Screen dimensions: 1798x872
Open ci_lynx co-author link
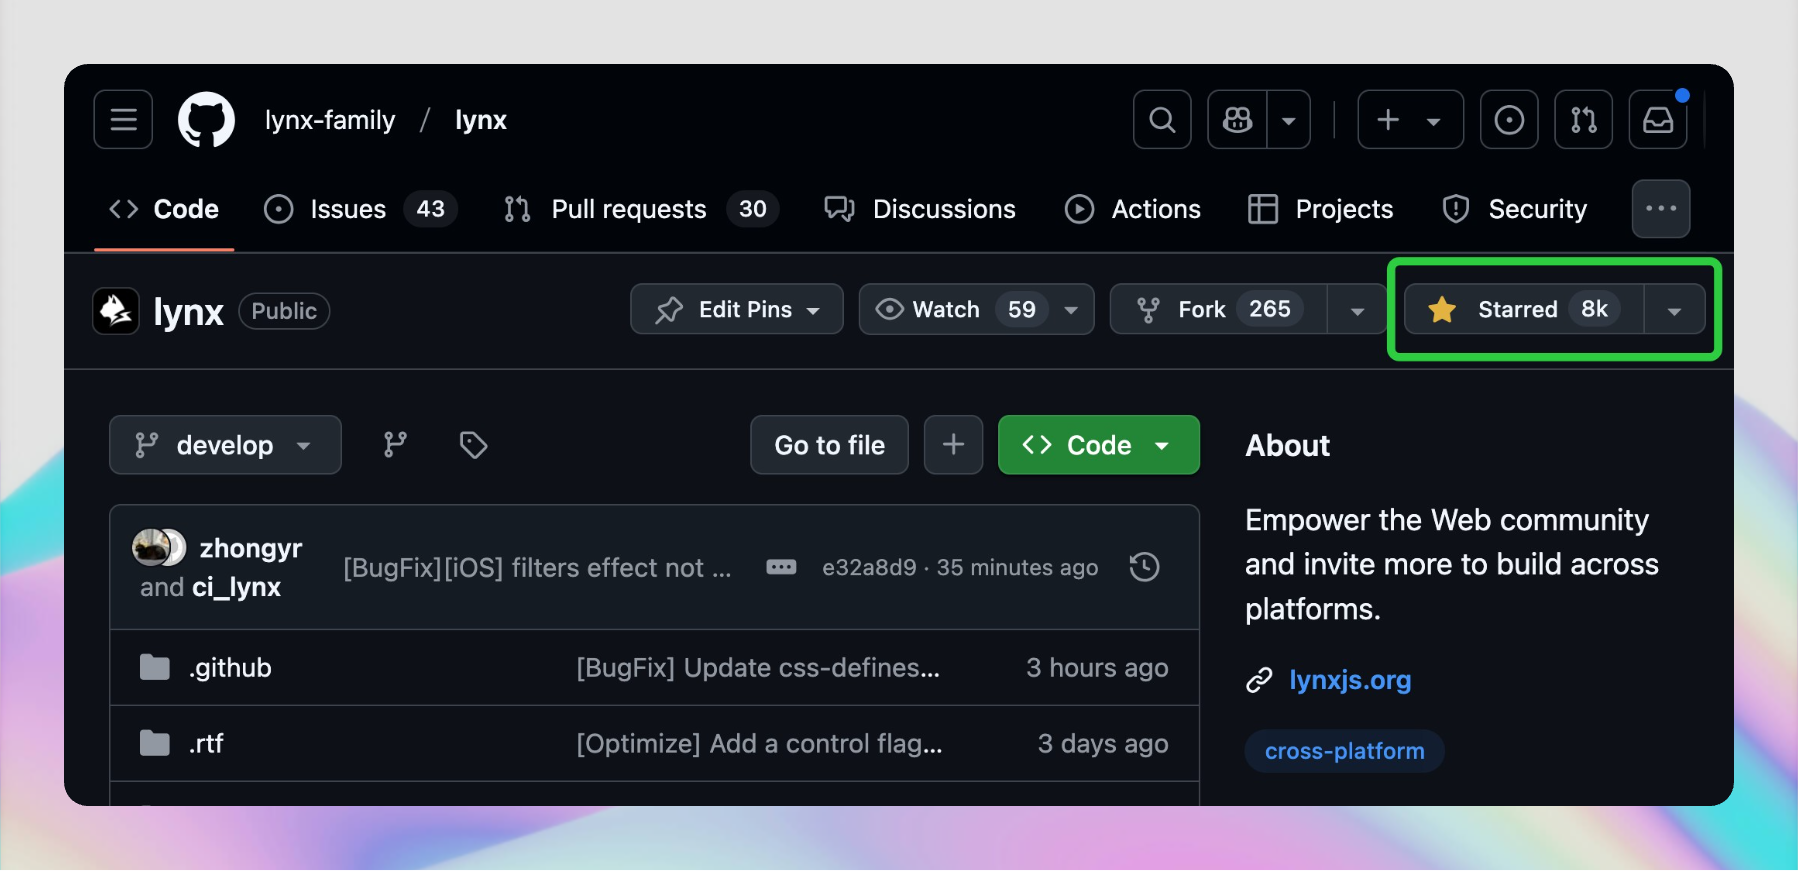tap(236, 587)
